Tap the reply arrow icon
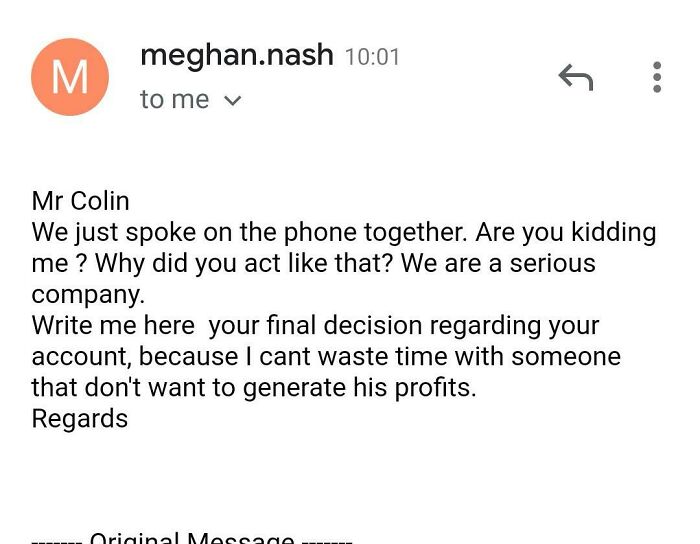The height and width of the screenshot is (544, 700). pyautogui.click(x=575, y=77)
